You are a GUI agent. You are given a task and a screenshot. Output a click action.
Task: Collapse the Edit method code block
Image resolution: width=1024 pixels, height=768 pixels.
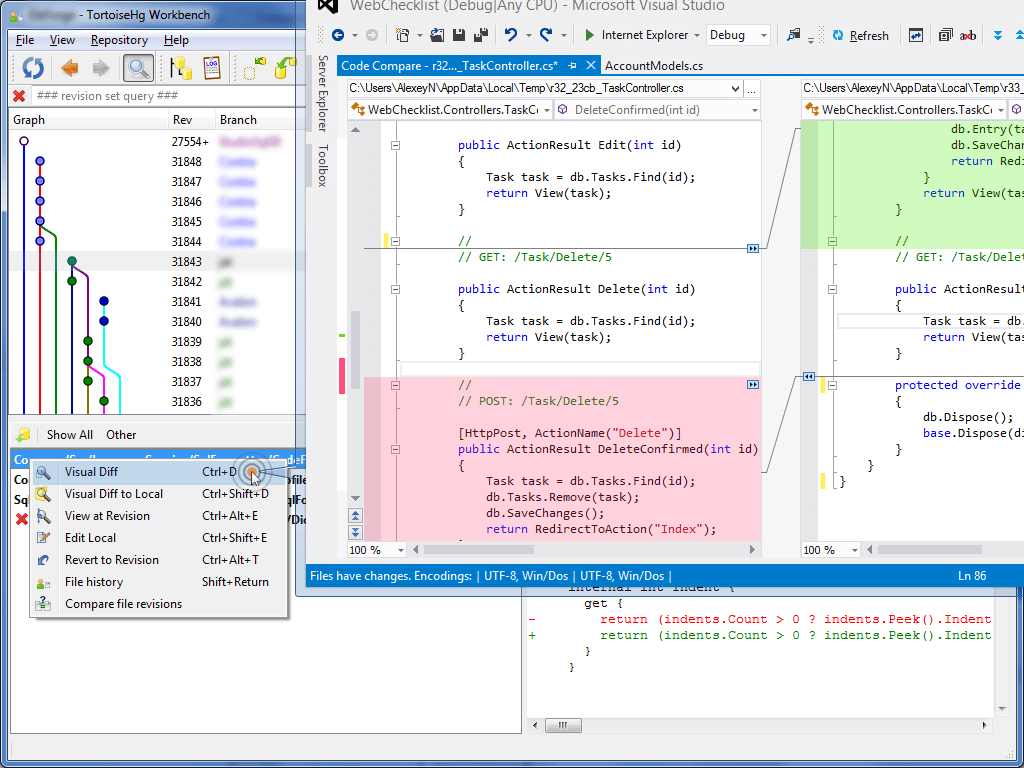click(x=395, y=145)
